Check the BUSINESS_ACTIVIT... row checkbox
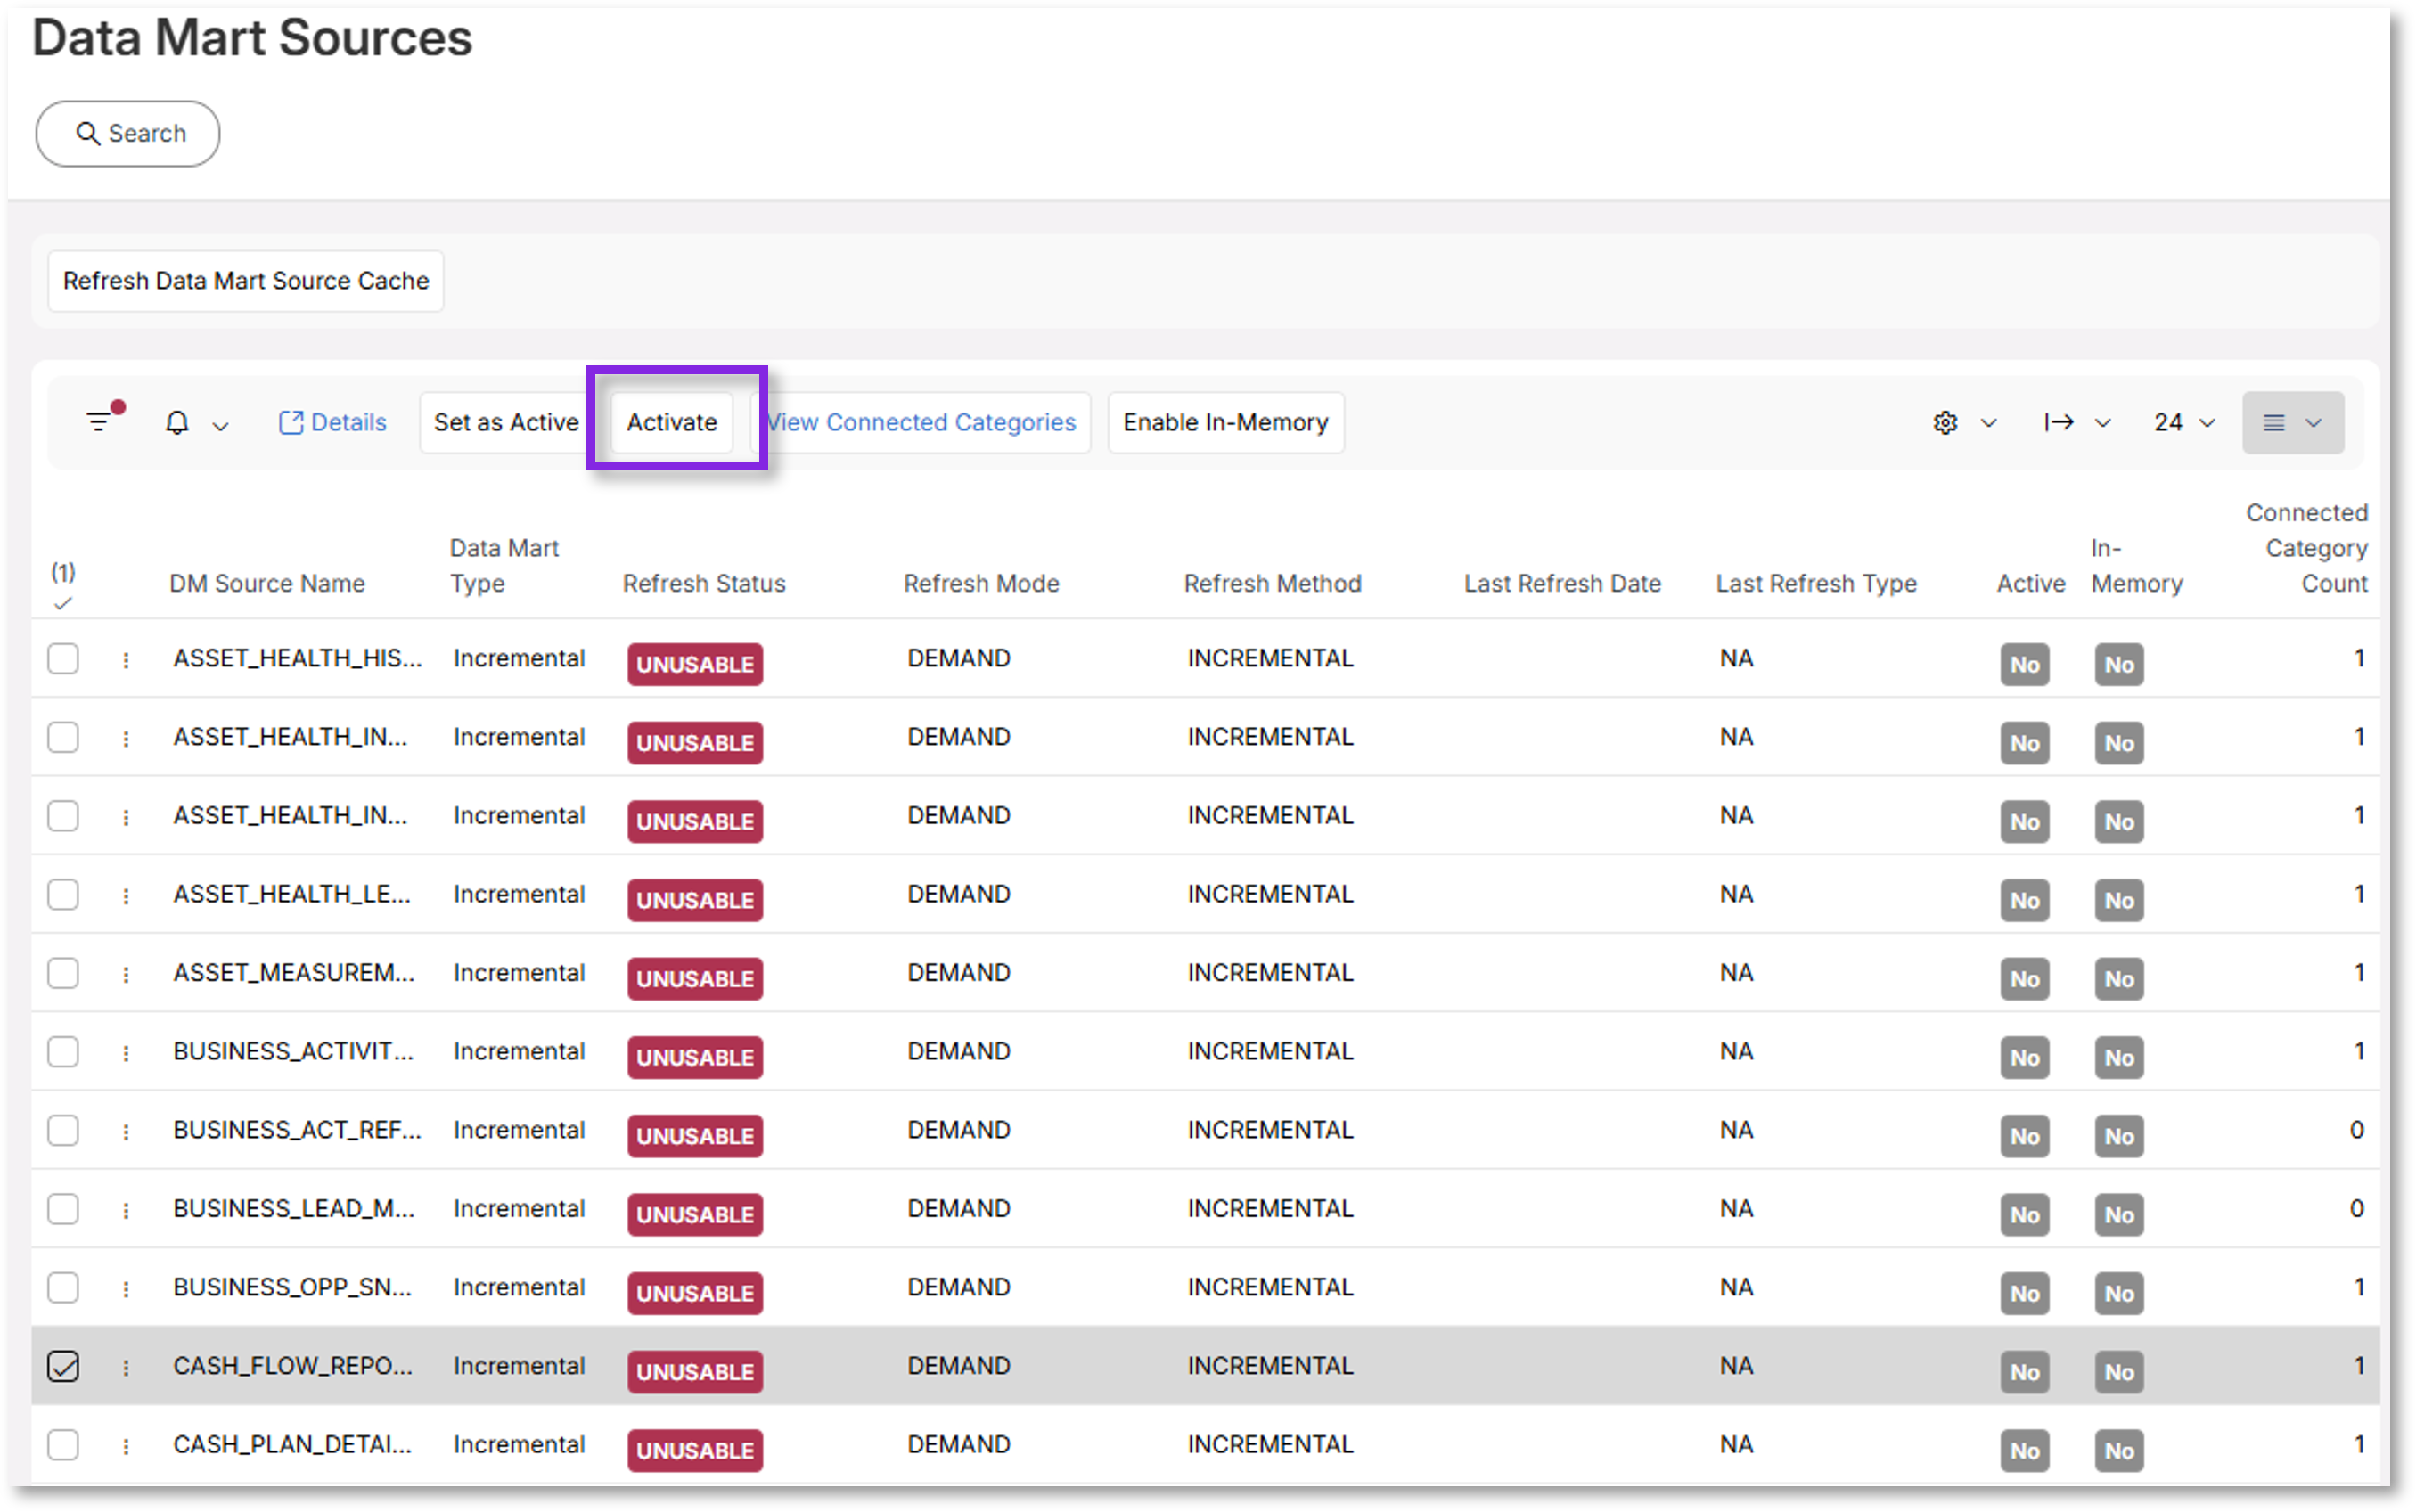Viewport: 2416px width, 1512px height. click(63, 1052)
